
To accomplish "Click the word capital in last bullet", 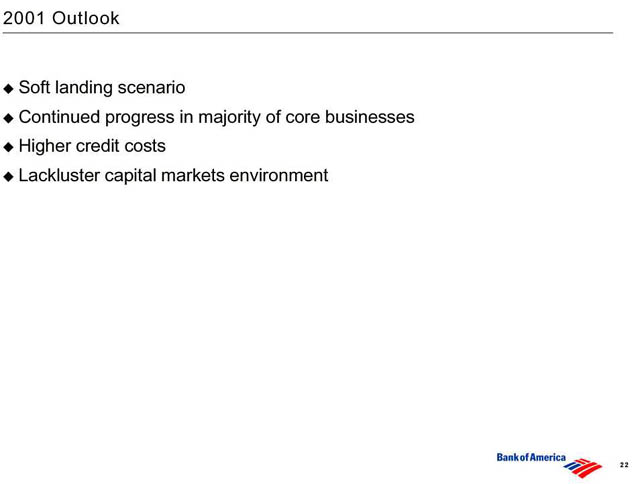I will (x=130, y=176).
